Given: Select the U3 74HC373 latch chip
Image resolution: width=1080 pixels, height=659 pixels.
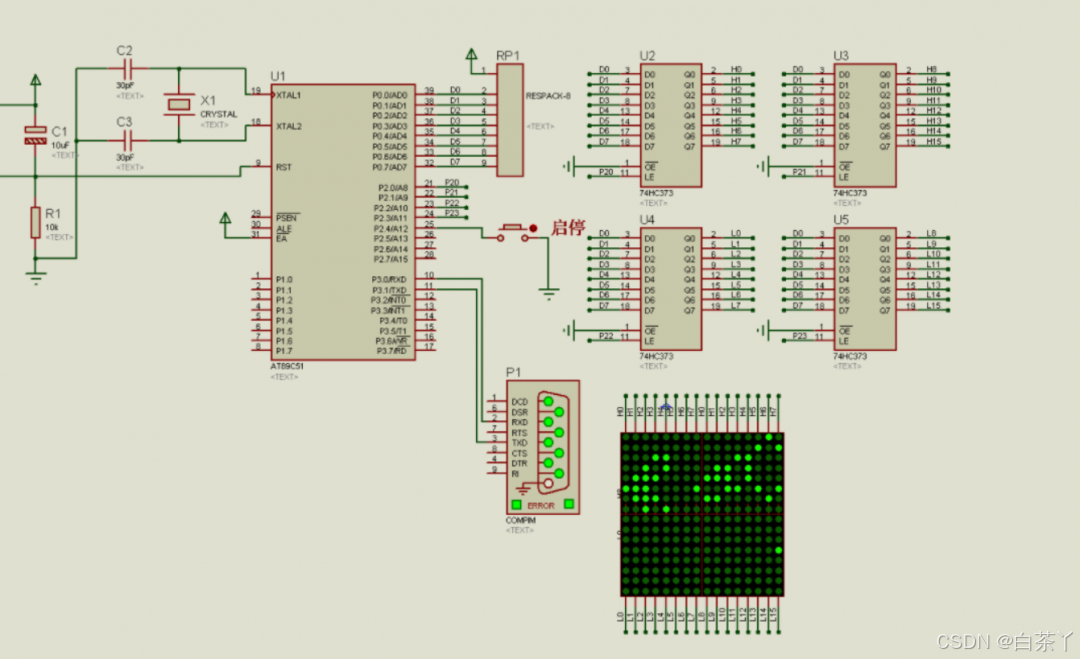Looking at the screenshot, I should pyautogui.click(x=865, y=125).
